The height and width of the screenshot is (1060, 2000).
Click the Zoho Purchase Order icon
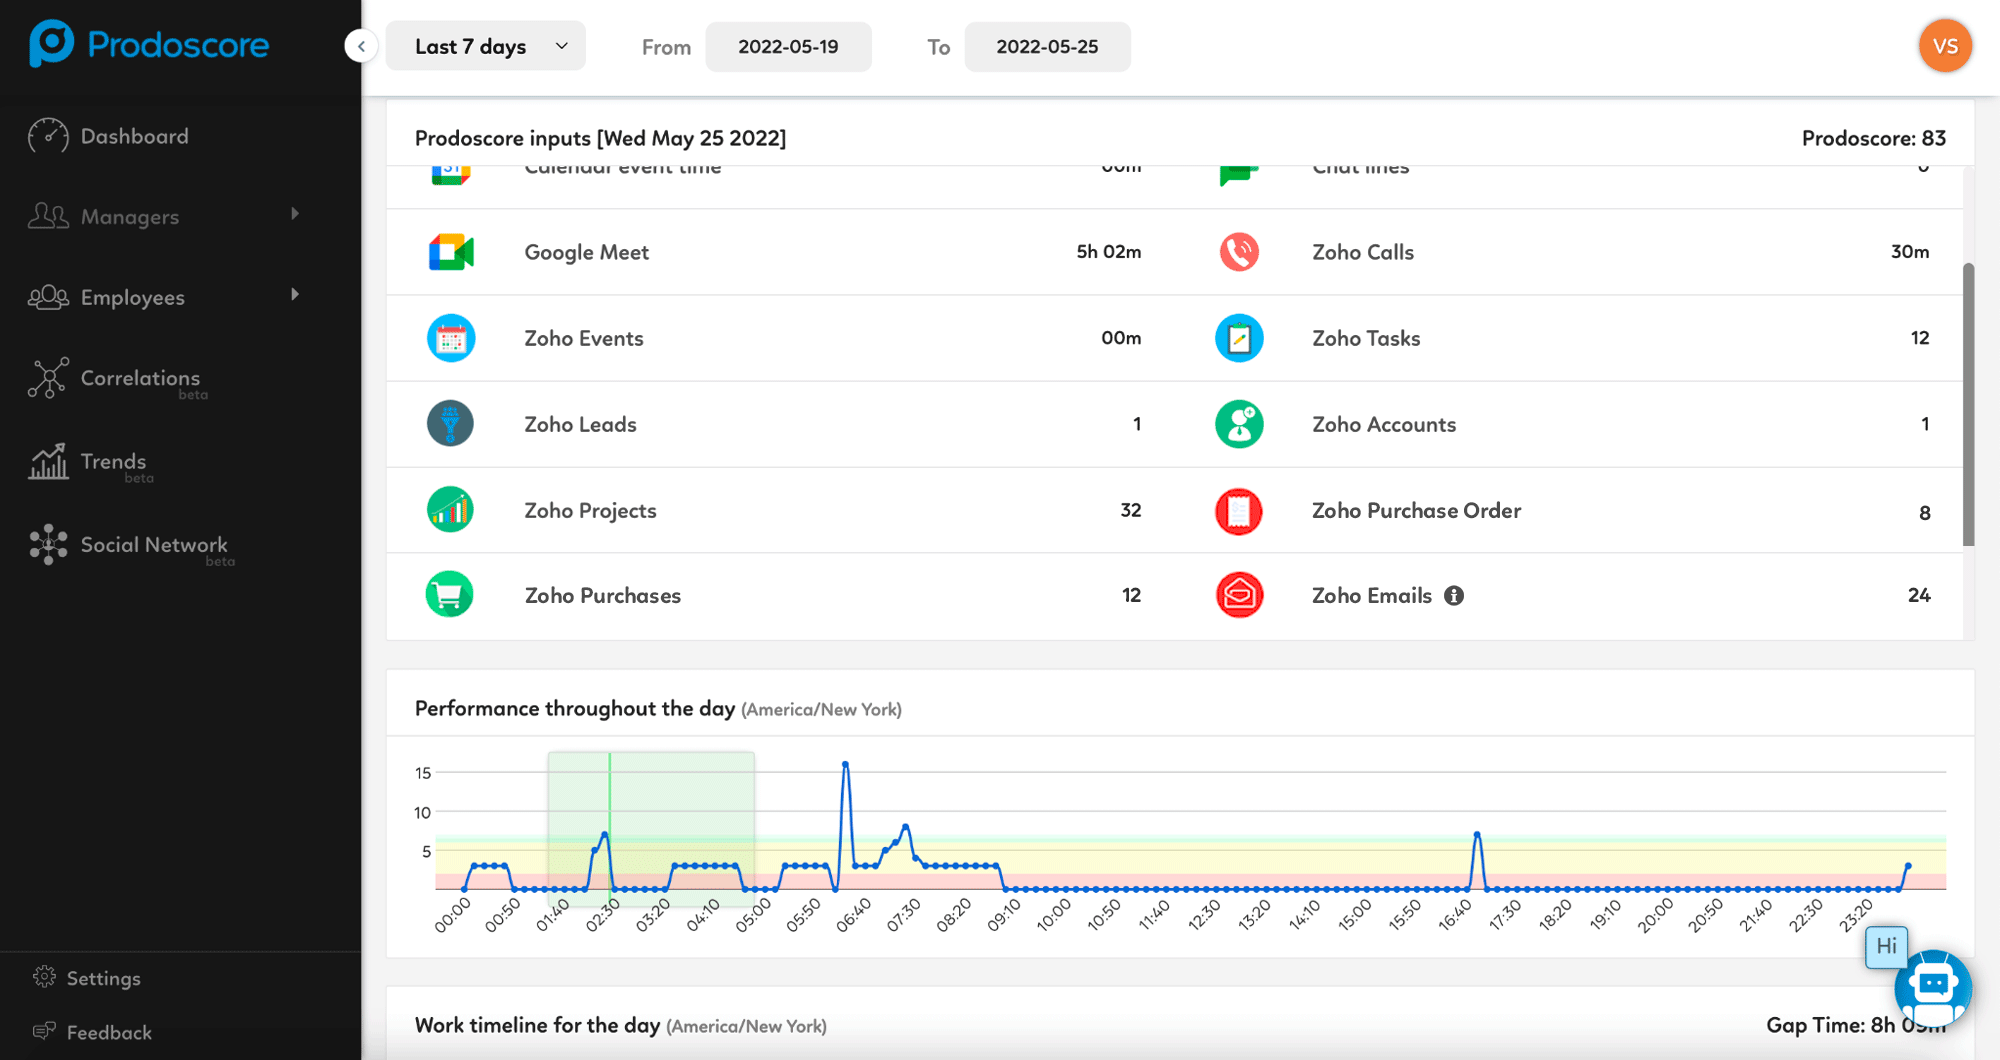pyautogui.click(x=1239, y=511)
